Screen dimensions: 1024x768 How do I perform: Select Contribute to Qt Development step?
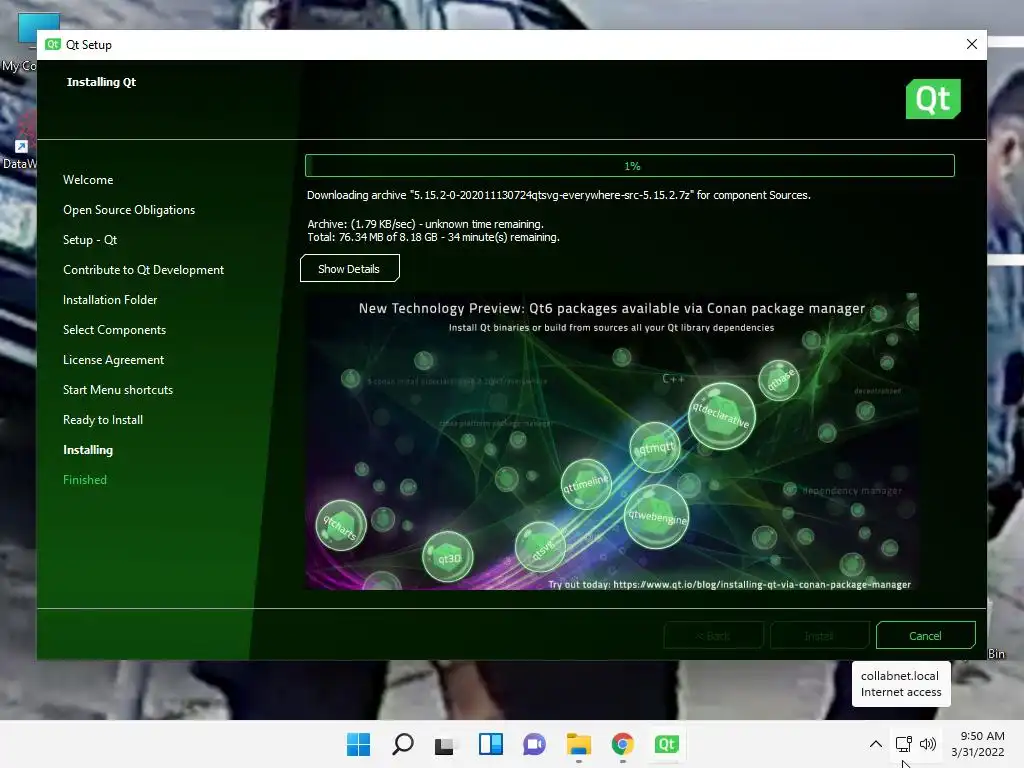tap(144, 270)
